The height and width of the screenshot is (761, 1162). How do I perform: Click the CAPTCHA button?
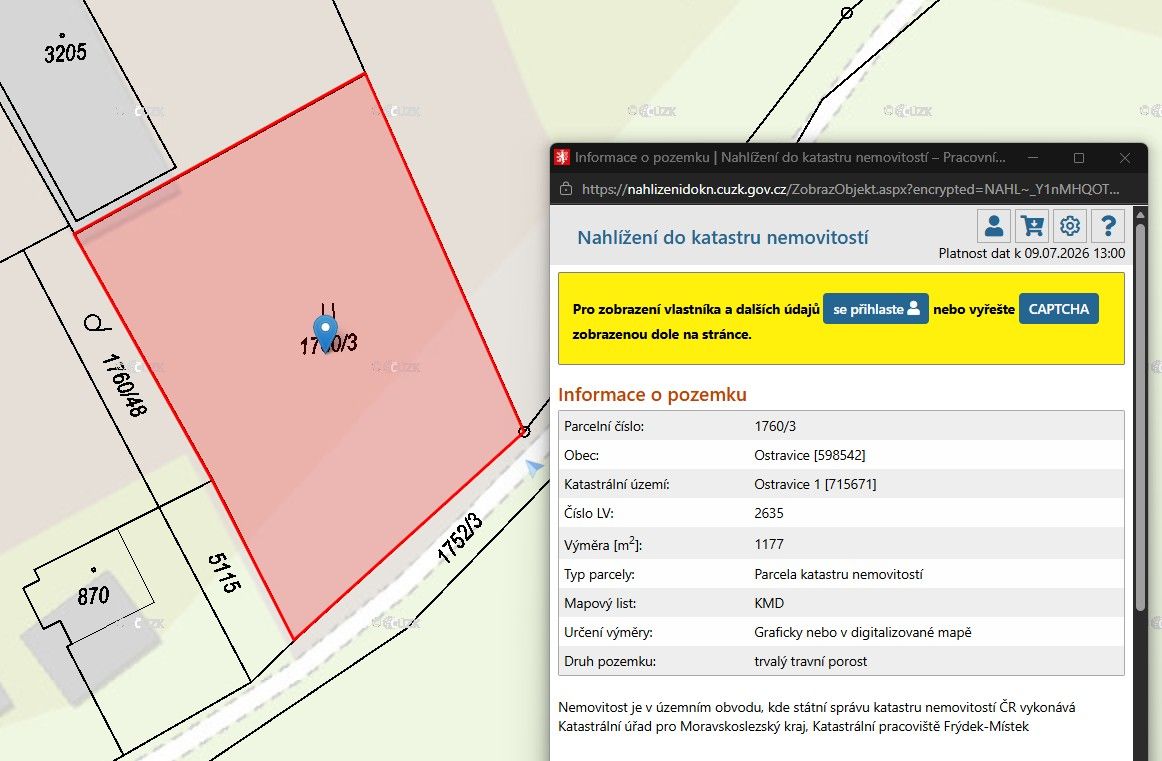tap(1058, 309)
